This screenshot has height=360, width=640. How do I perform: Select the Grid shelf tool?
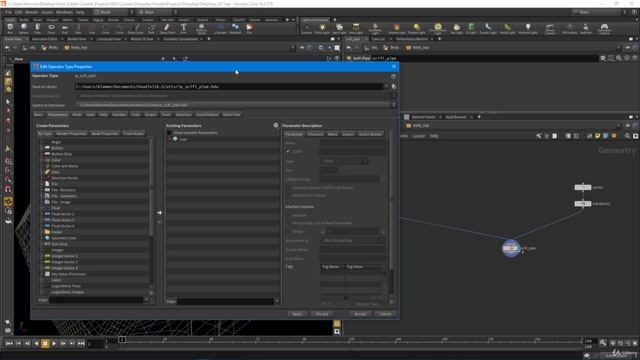(64, 28)
